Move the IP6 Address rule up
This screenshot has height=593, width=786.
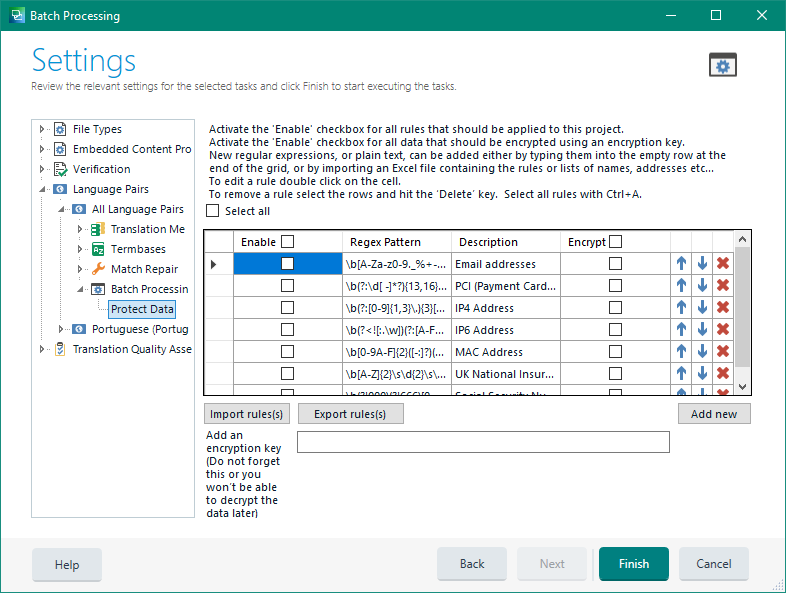click(x=681, y=330)
